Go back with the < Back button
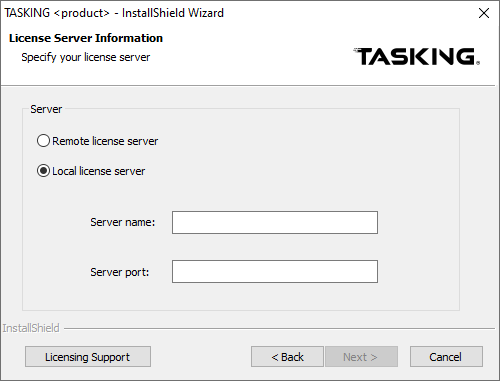500x381 pixels. point(287,357)
